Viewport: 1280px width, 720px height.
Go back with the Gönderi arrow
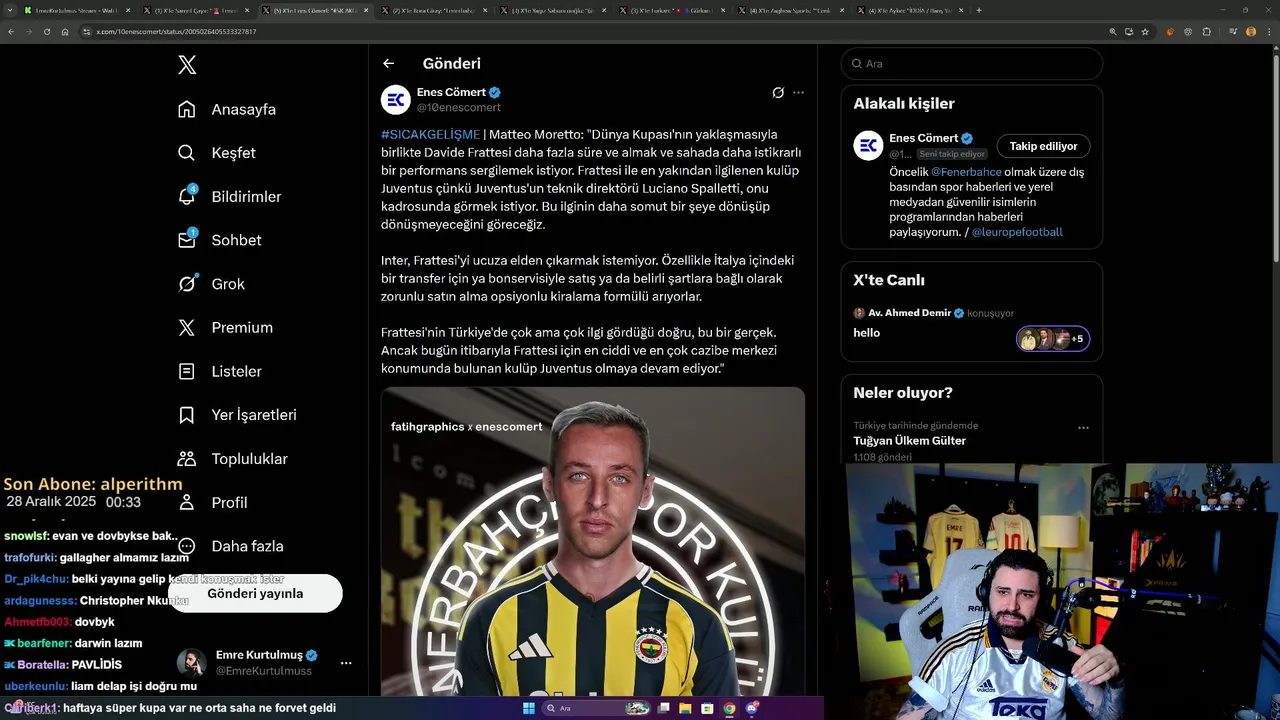pyautogui.click(x=389, y=63)
